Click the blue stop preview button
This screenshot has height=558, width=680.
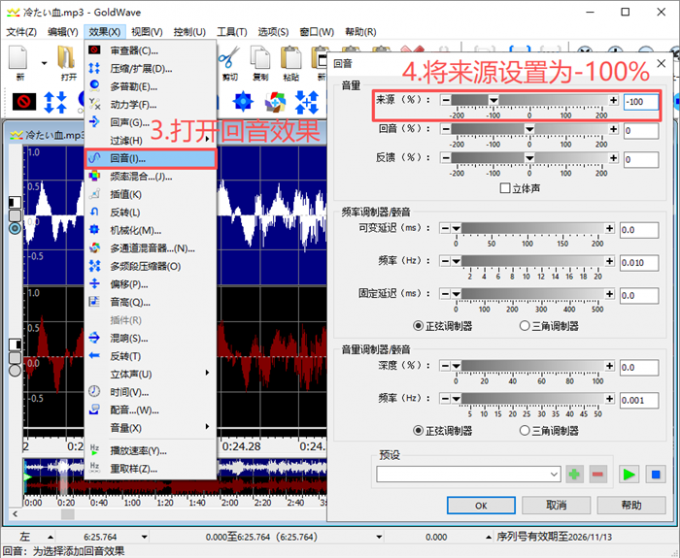tap(656, 474)
